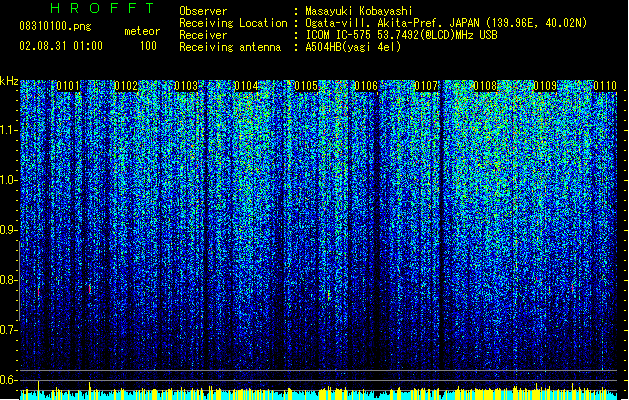Click the 0.8 kHz axis tick label
The height and width of the screenshot is (400, 629).
click(9, 280)
